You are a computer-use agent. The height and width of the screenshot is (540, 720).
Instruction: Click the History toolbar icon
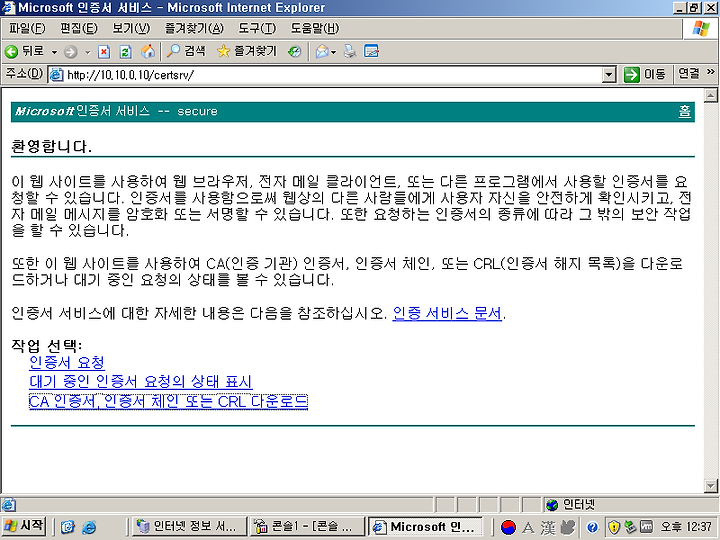tap(294, 51)
